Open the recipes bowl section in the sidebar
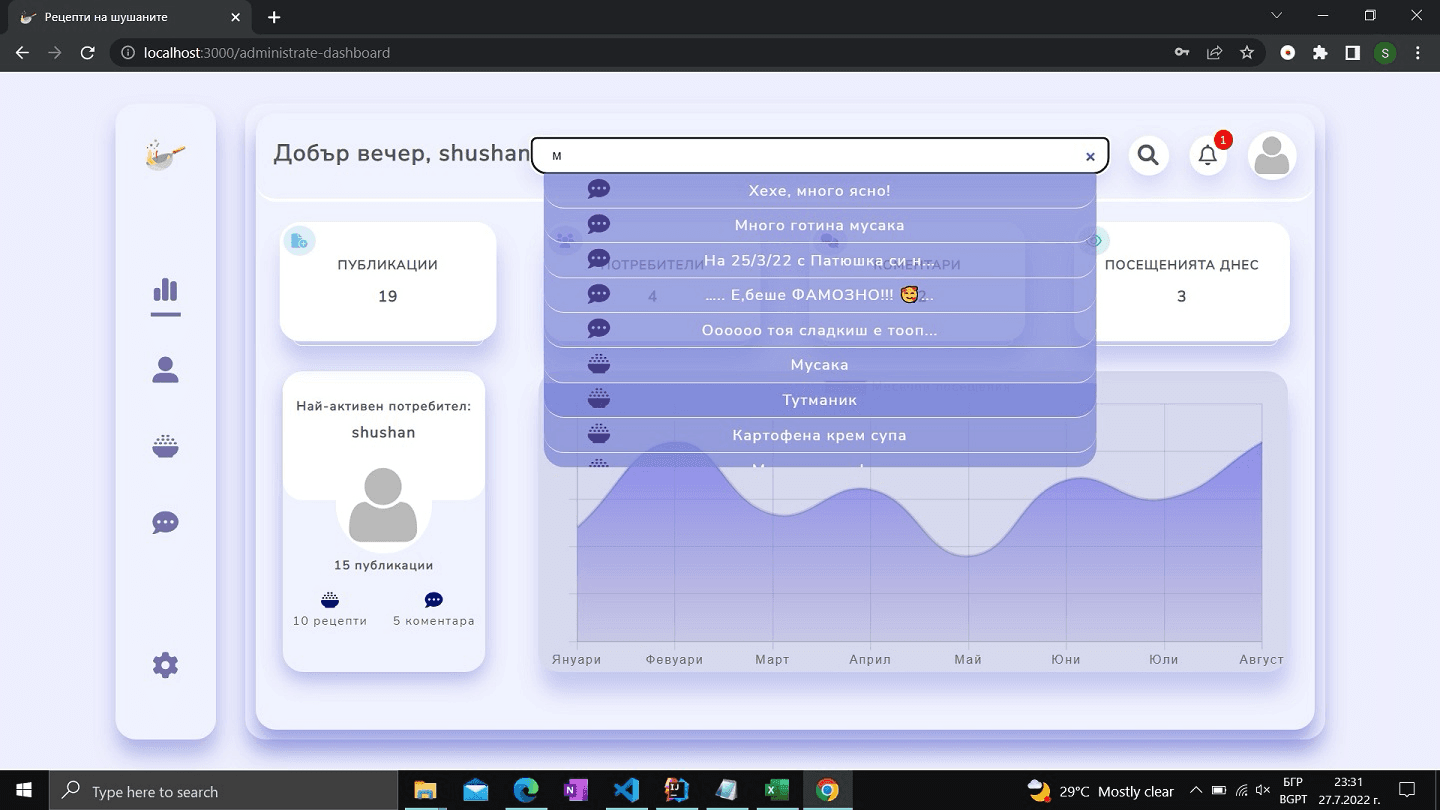The width and height of the screenshot is (1440, 810). [165, 446]
